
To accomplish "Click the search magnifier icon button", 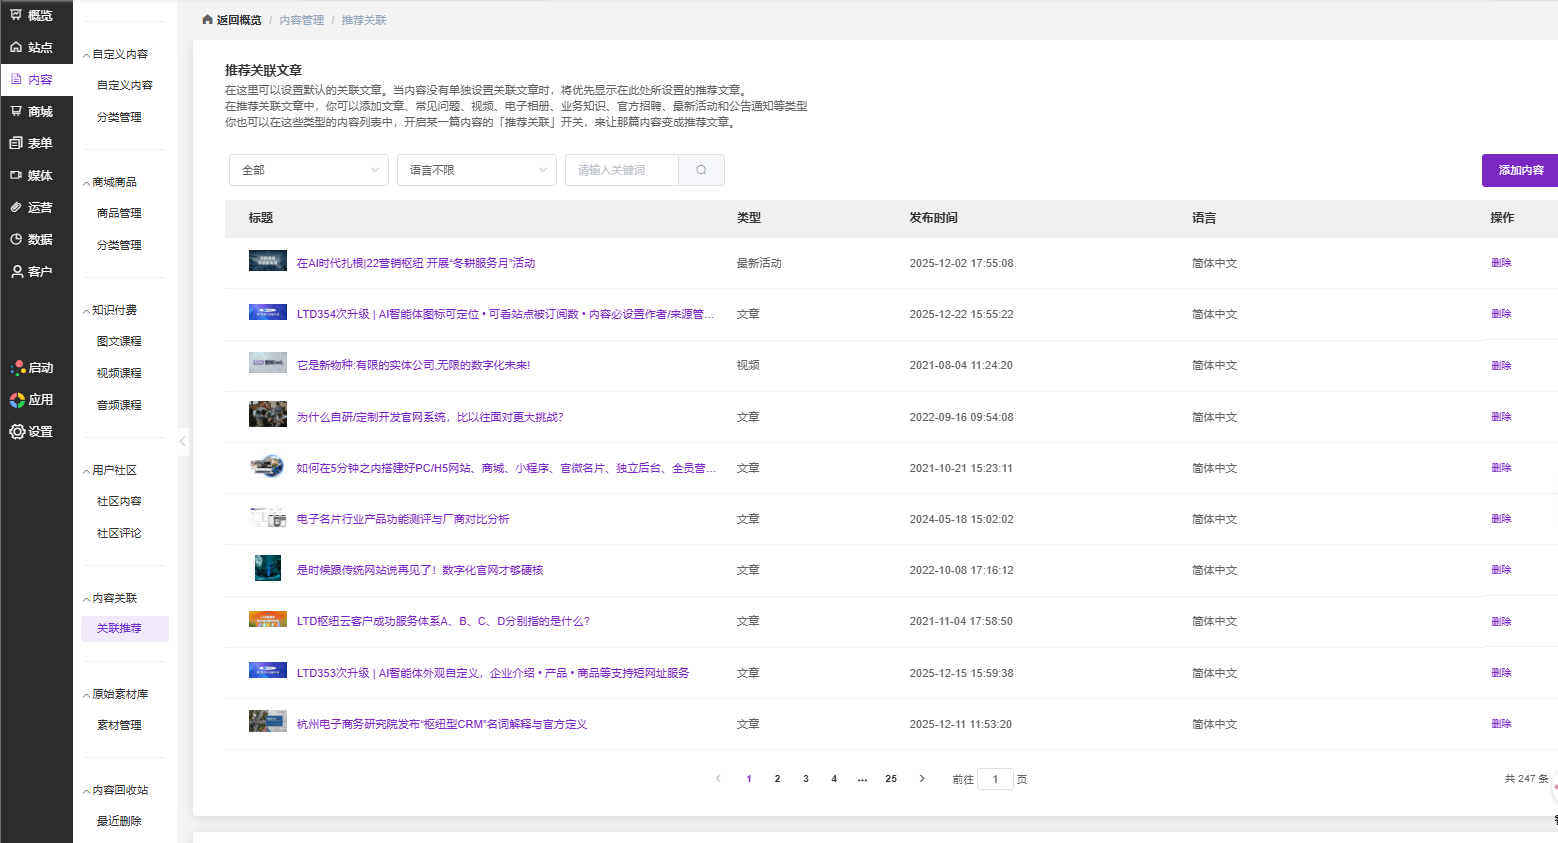I will point(701,170).
